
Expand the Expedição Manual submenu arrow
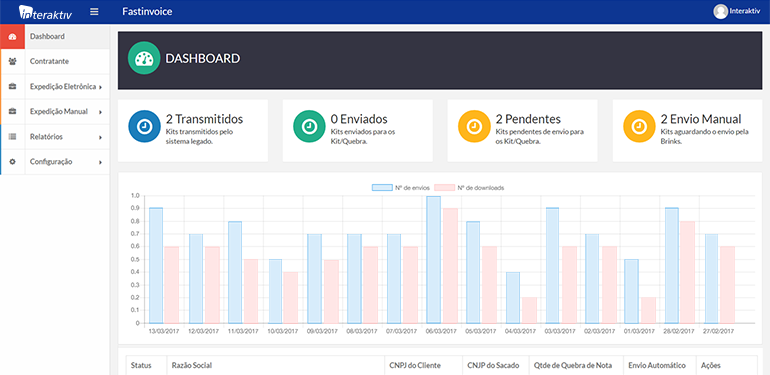coord(100,112)
